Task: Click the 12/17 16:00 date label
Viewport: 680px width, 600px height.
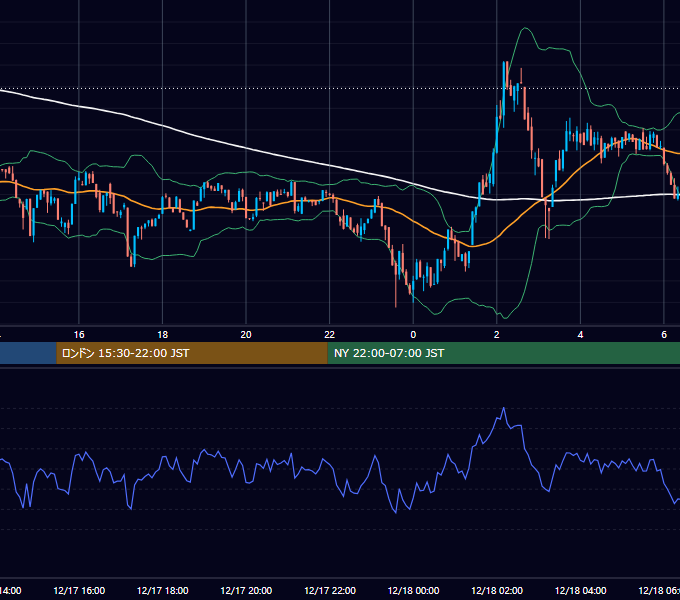Action: click(x=79, y=590)
